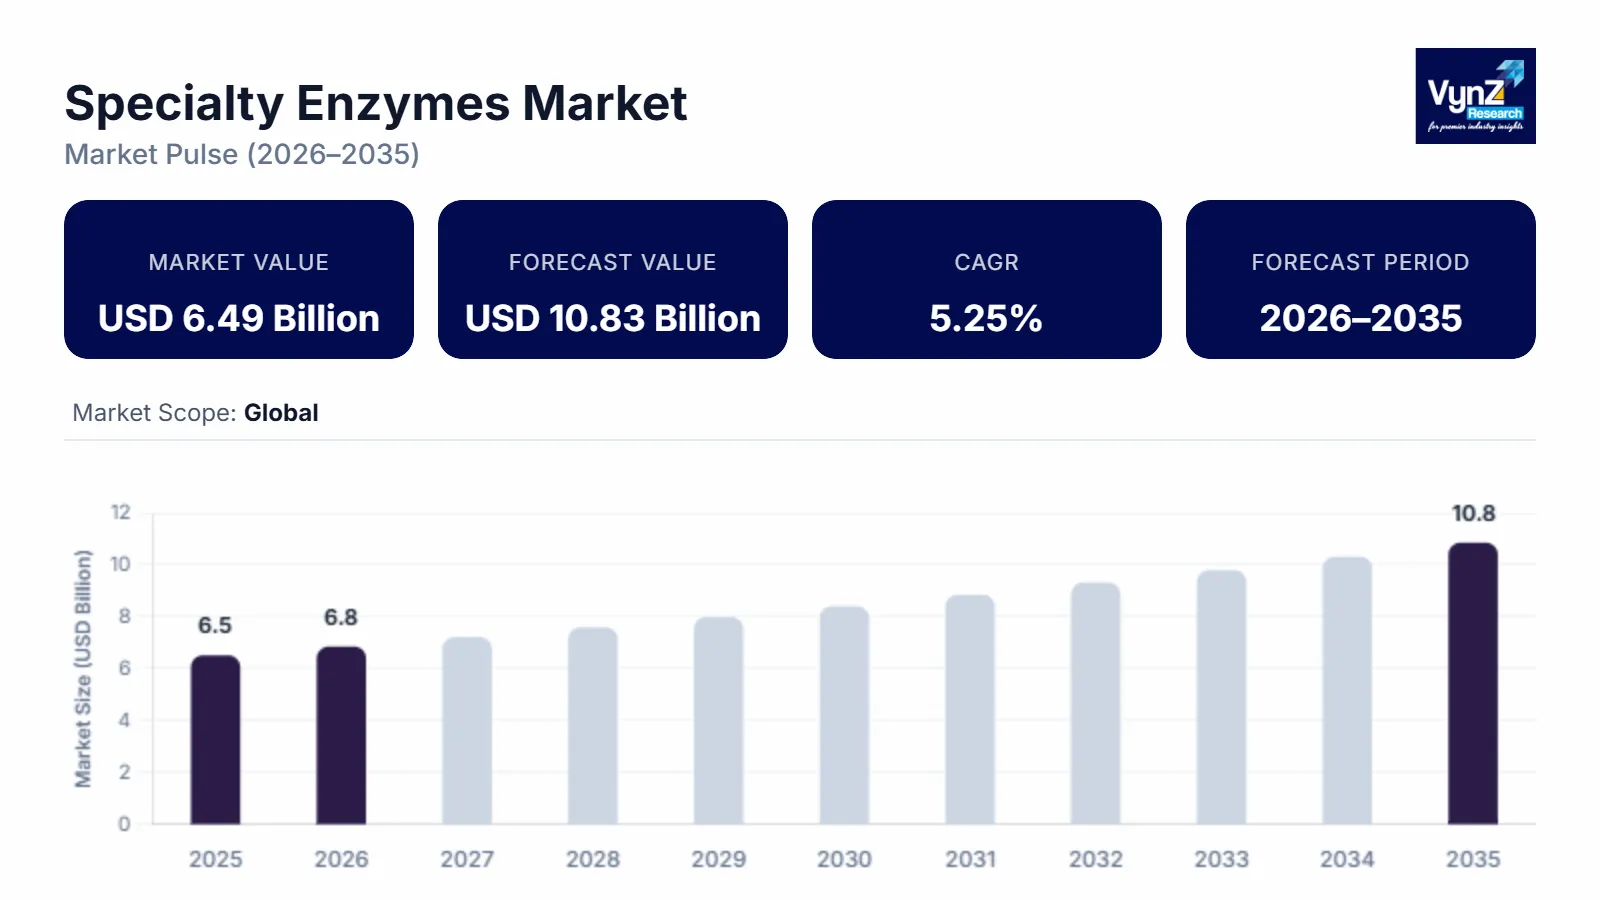Viewport: 1600px width, 900px height.
Task: Click the 2030 x-axis year label
Action: pos(844,859)
